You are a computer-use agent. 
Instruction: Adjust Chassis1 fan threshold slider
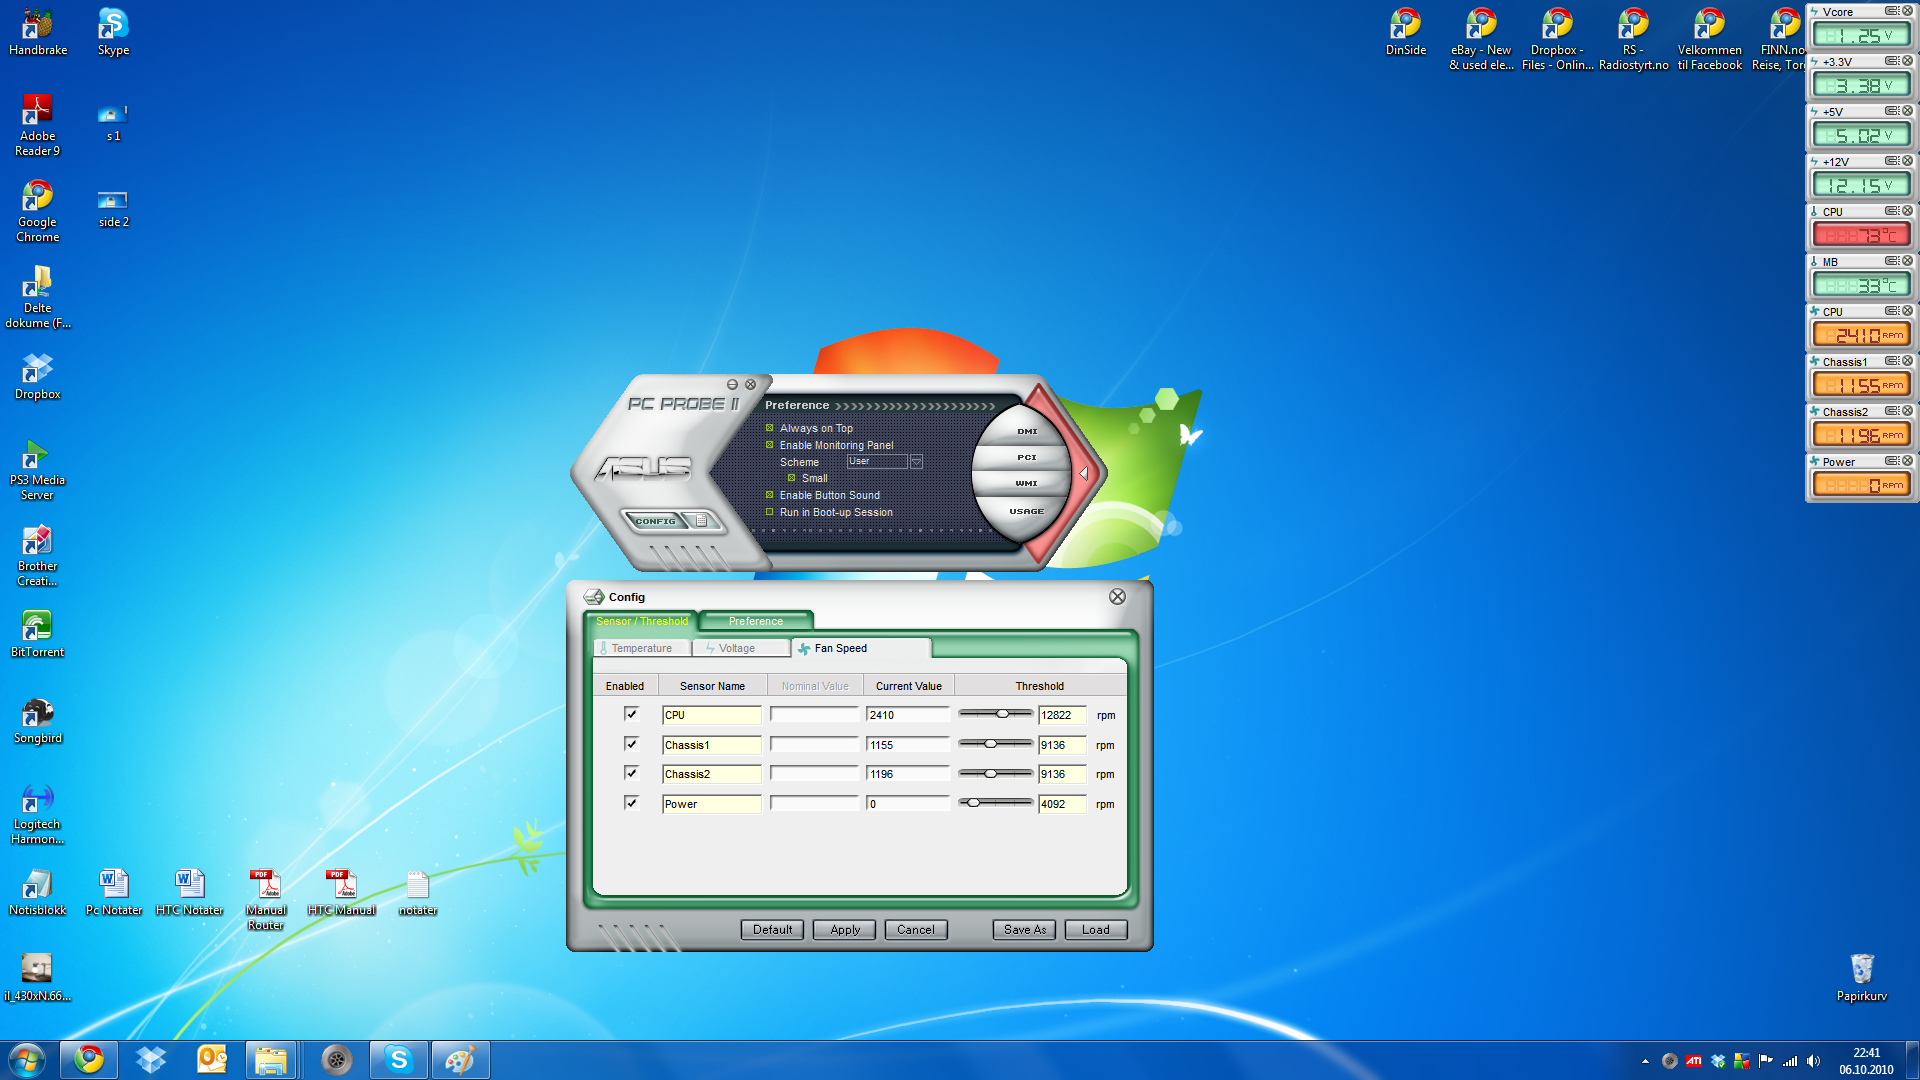coord(990,744)
